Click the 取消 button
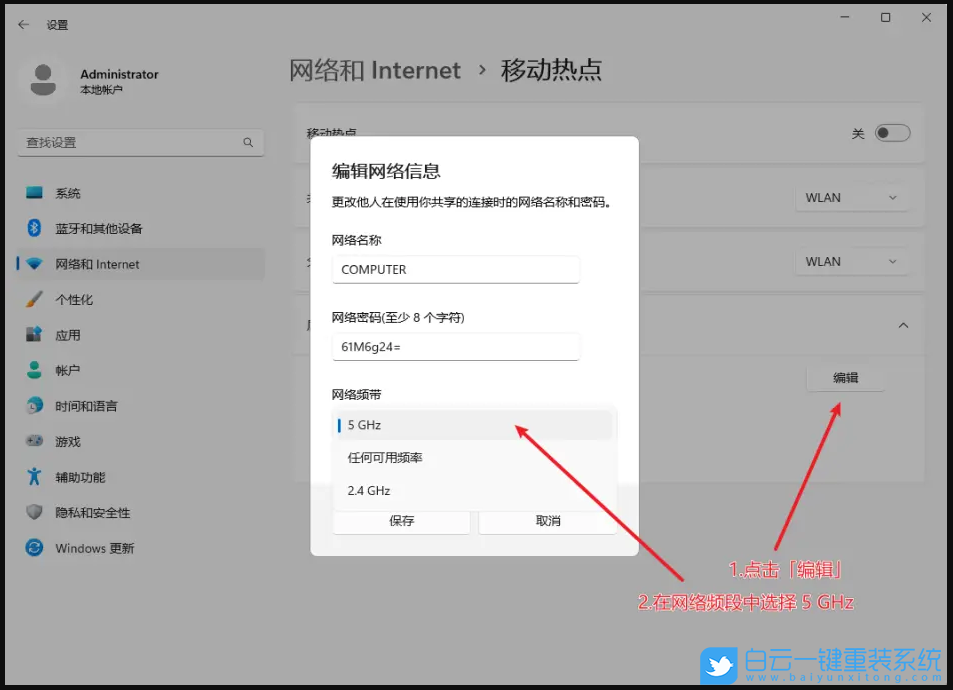Viewport: 953px width, 690px height. tap(546, 521)
